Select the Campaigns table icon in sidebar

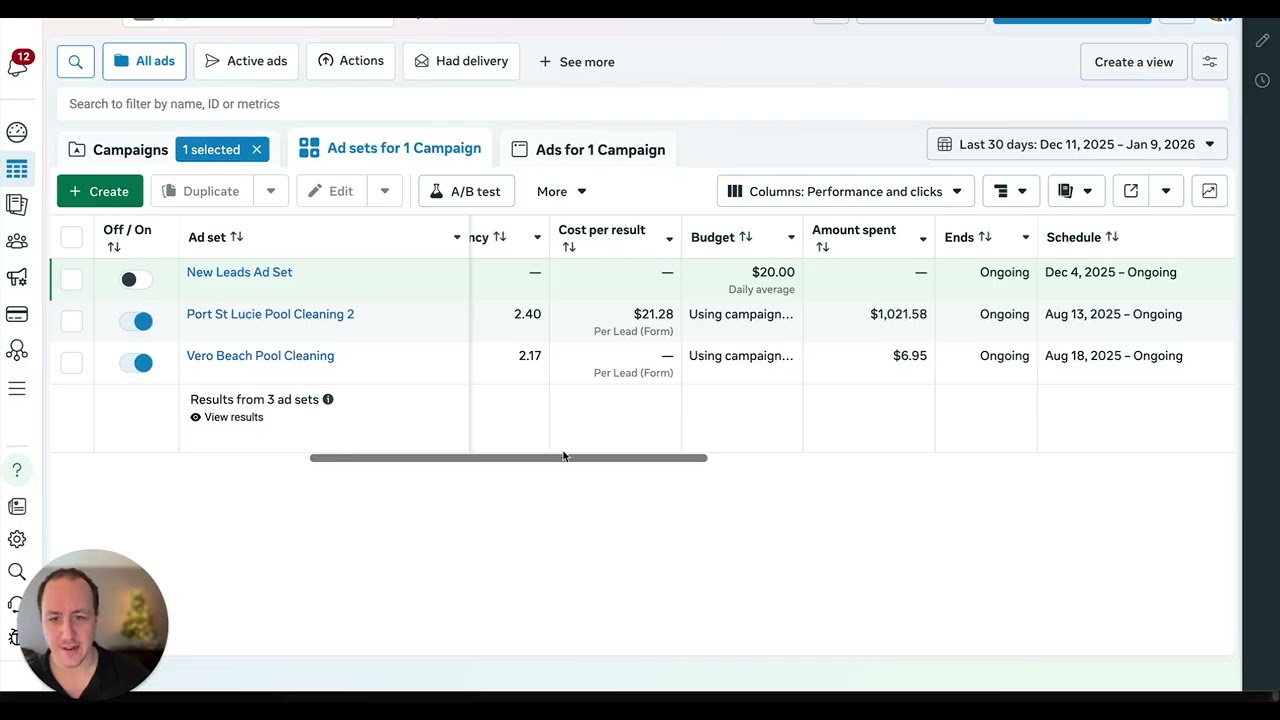pyautogui.click(x=17, y=169)
